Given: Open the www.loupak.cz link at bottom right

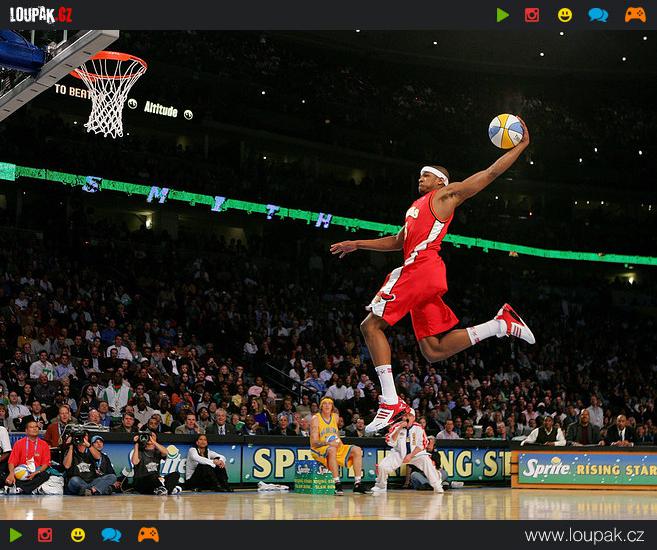Looking at the screenshot, I should (584, 536).
